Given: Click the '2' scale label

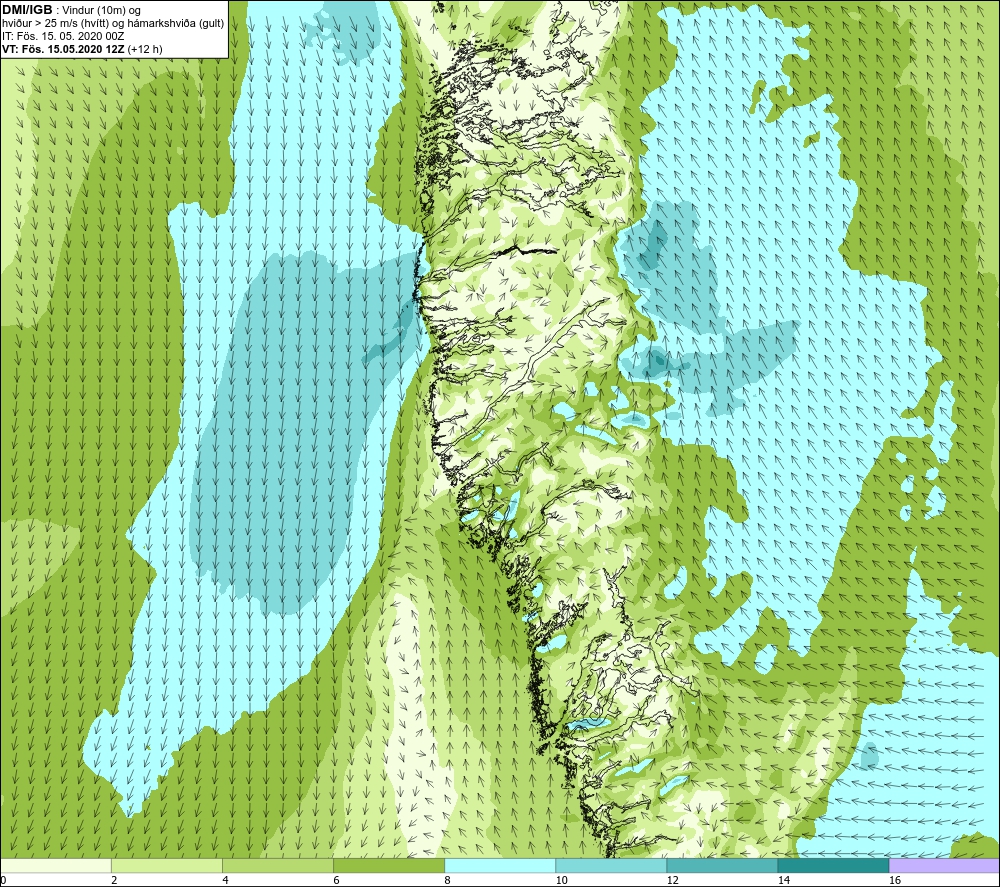Looking at the screenshot, I should [114, 881].
